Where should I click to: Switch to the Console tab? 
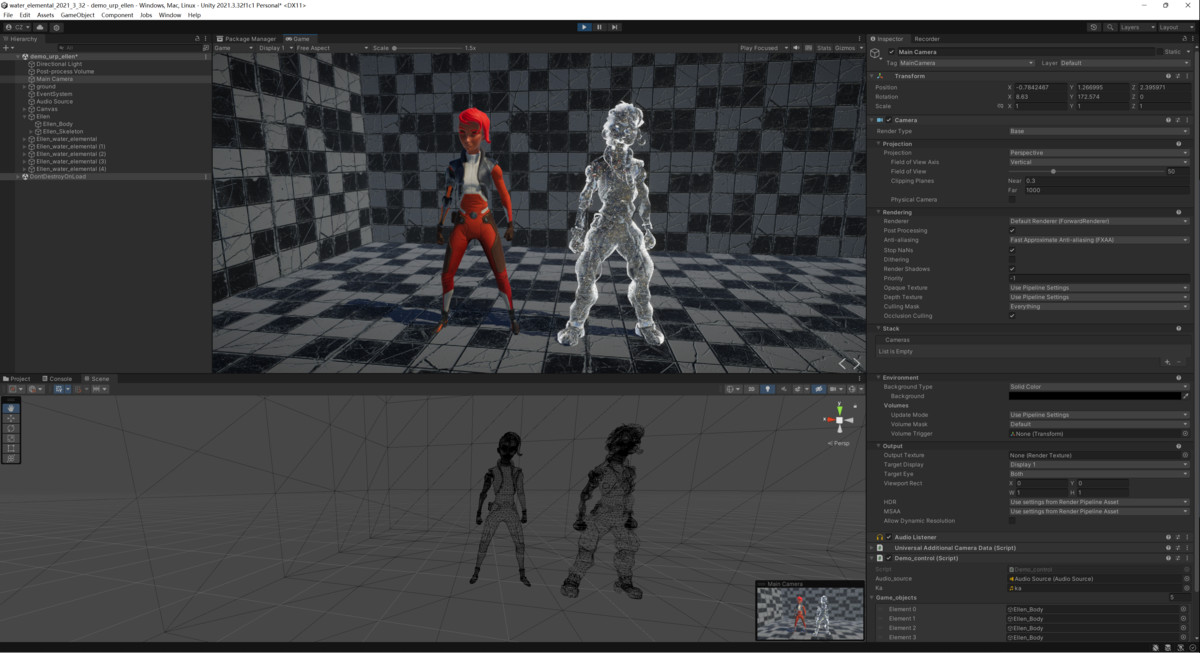[57, 379]
